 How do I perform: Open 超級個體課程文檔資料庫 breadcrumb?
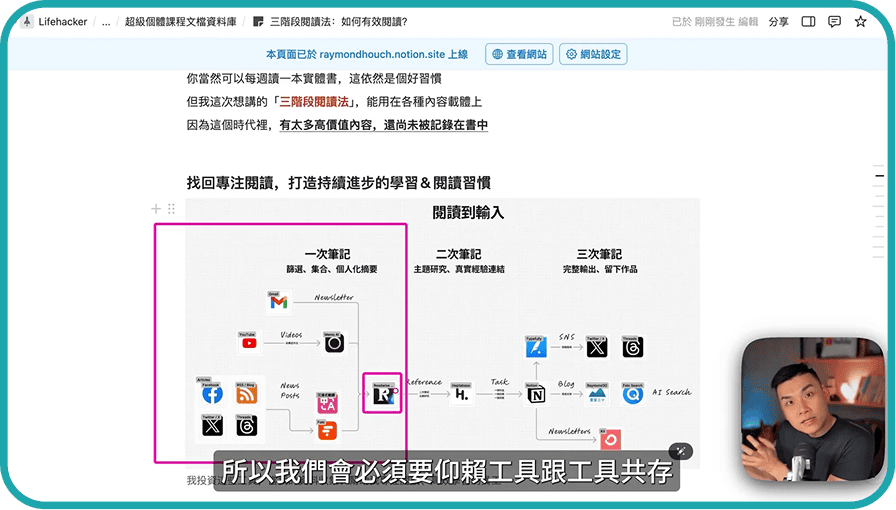[181, 22]
